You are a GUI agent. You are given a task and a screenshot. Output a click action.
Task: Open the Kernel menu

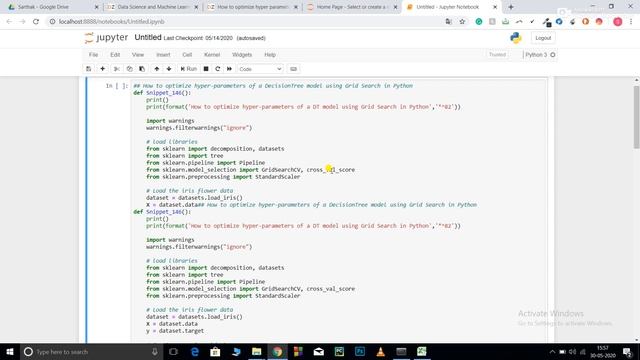click(x=212, y=55)
